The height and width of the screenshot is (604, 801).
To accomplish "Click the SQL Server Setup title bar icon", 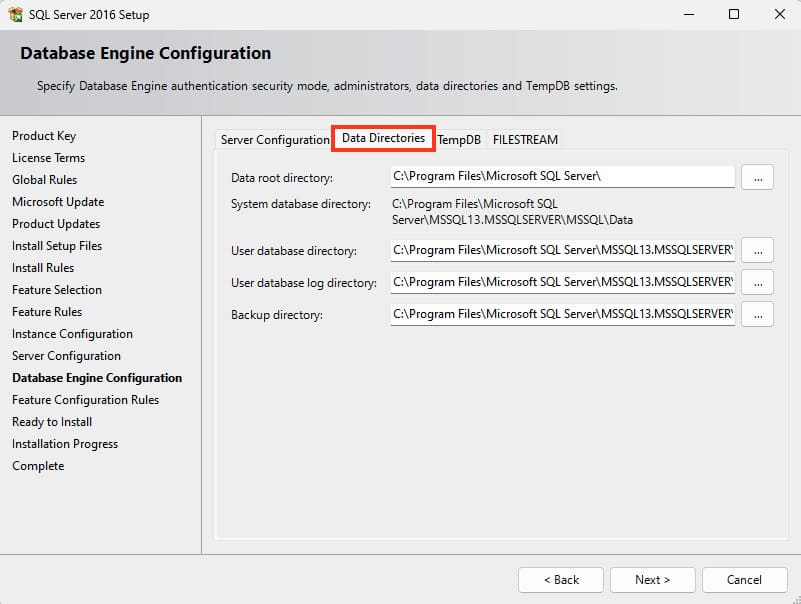I will (x=15, y=15).
